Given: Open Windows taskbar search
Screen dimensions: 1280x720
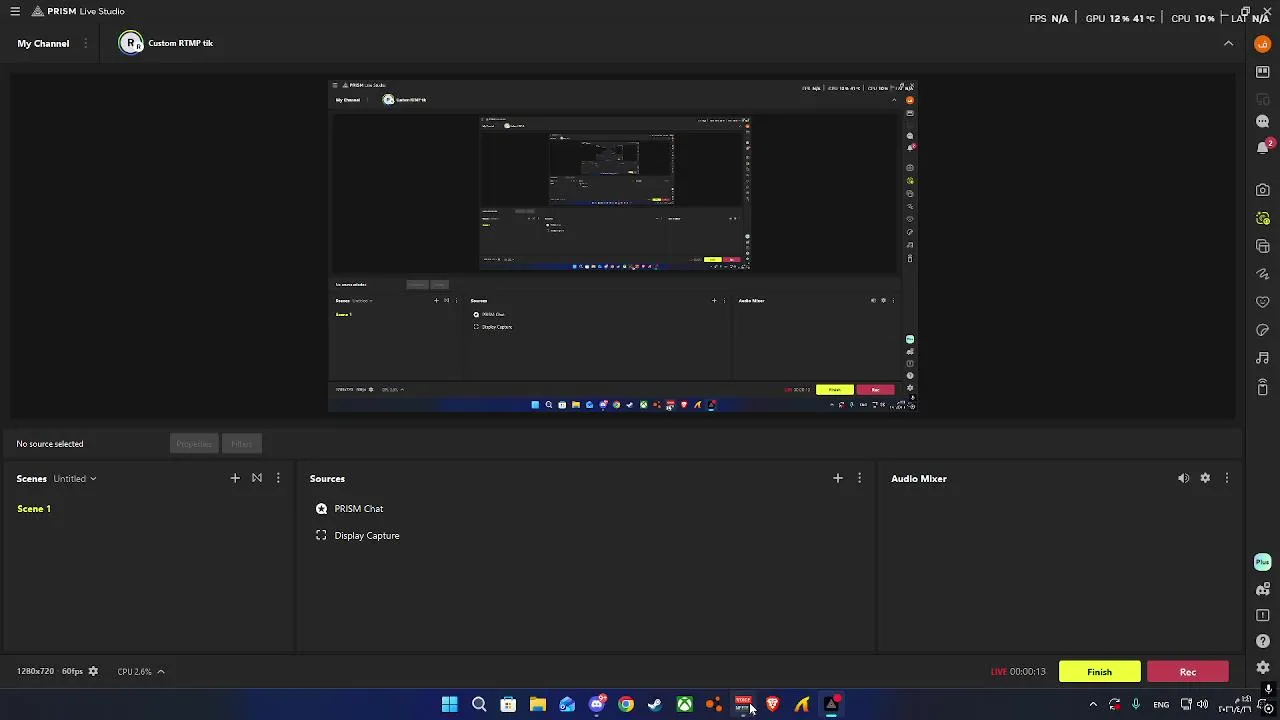Looking at the screenshot, I should click(x=479, y=705).
